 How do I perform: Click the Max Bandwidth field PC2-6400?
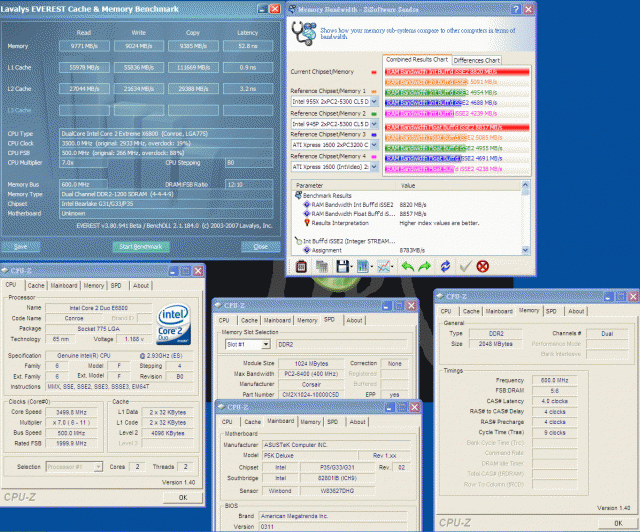[311, 374]
